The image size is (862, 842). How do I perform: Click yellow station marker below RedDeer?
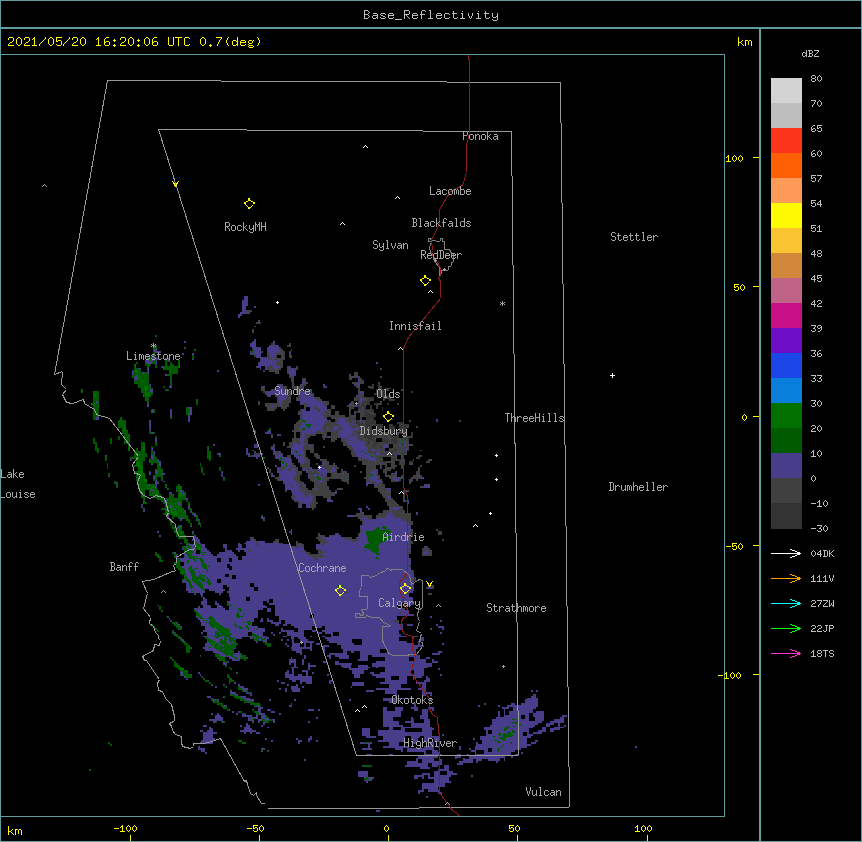pyautogui.click(x=425, y=281)
